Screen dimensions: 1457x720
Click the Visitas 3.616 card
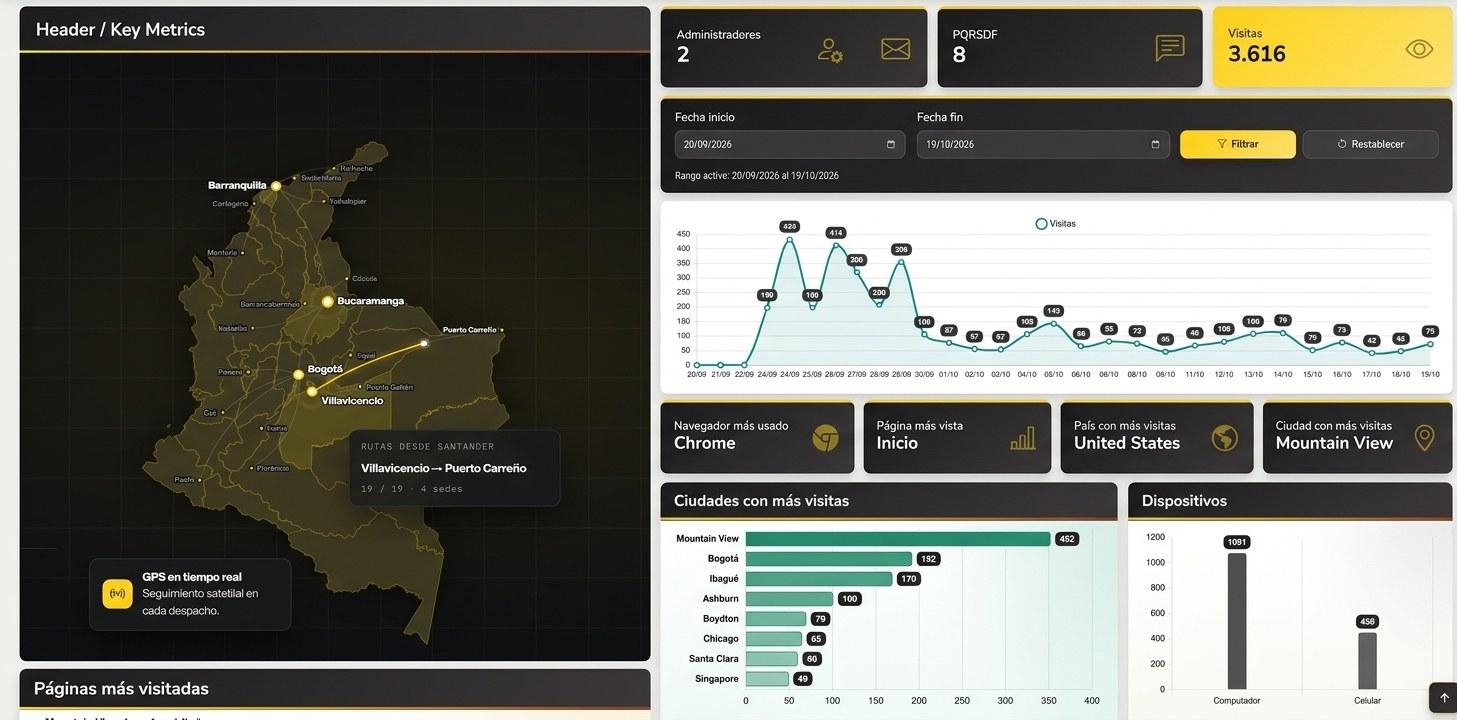(x=1332, y=48)
